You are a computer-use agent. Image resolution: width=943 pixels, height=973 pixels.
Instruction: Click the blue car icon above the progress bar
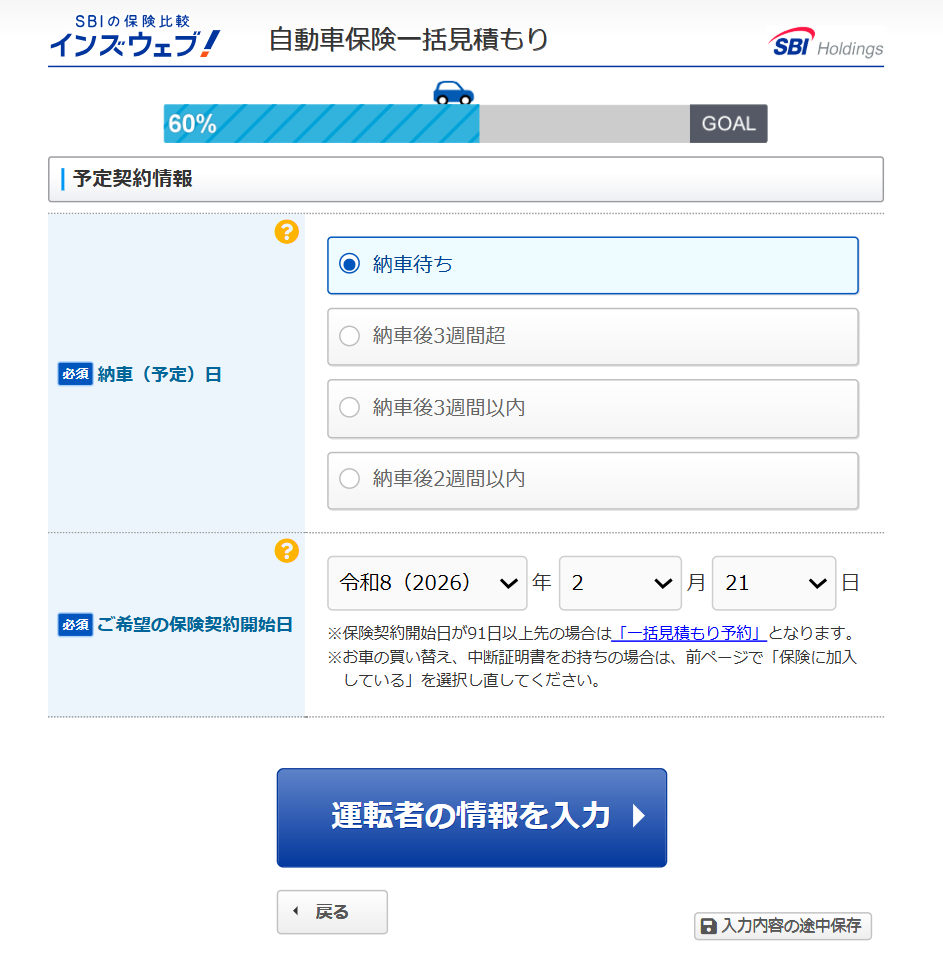[x=452, y=90]
